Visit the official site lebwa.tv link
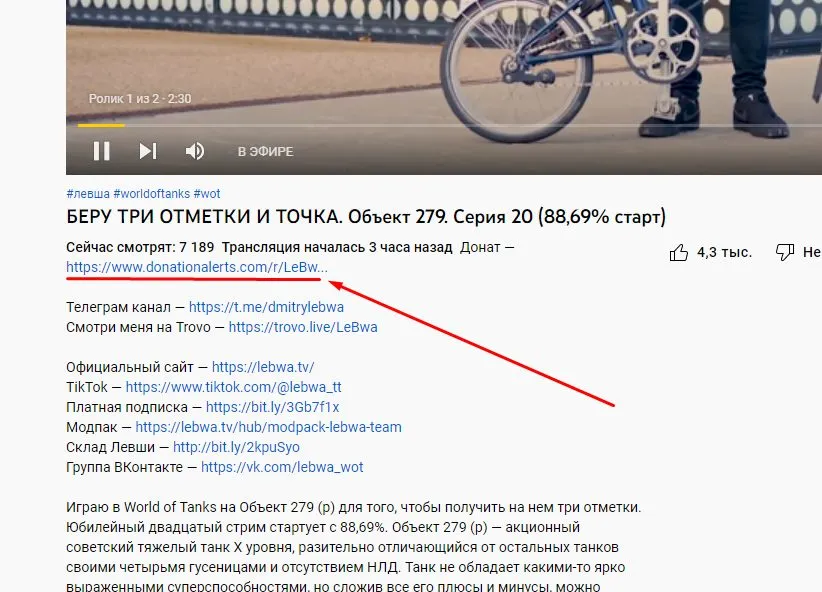This screenshot has width=822, height=592. pyautogui.click(x=263, y=367)
